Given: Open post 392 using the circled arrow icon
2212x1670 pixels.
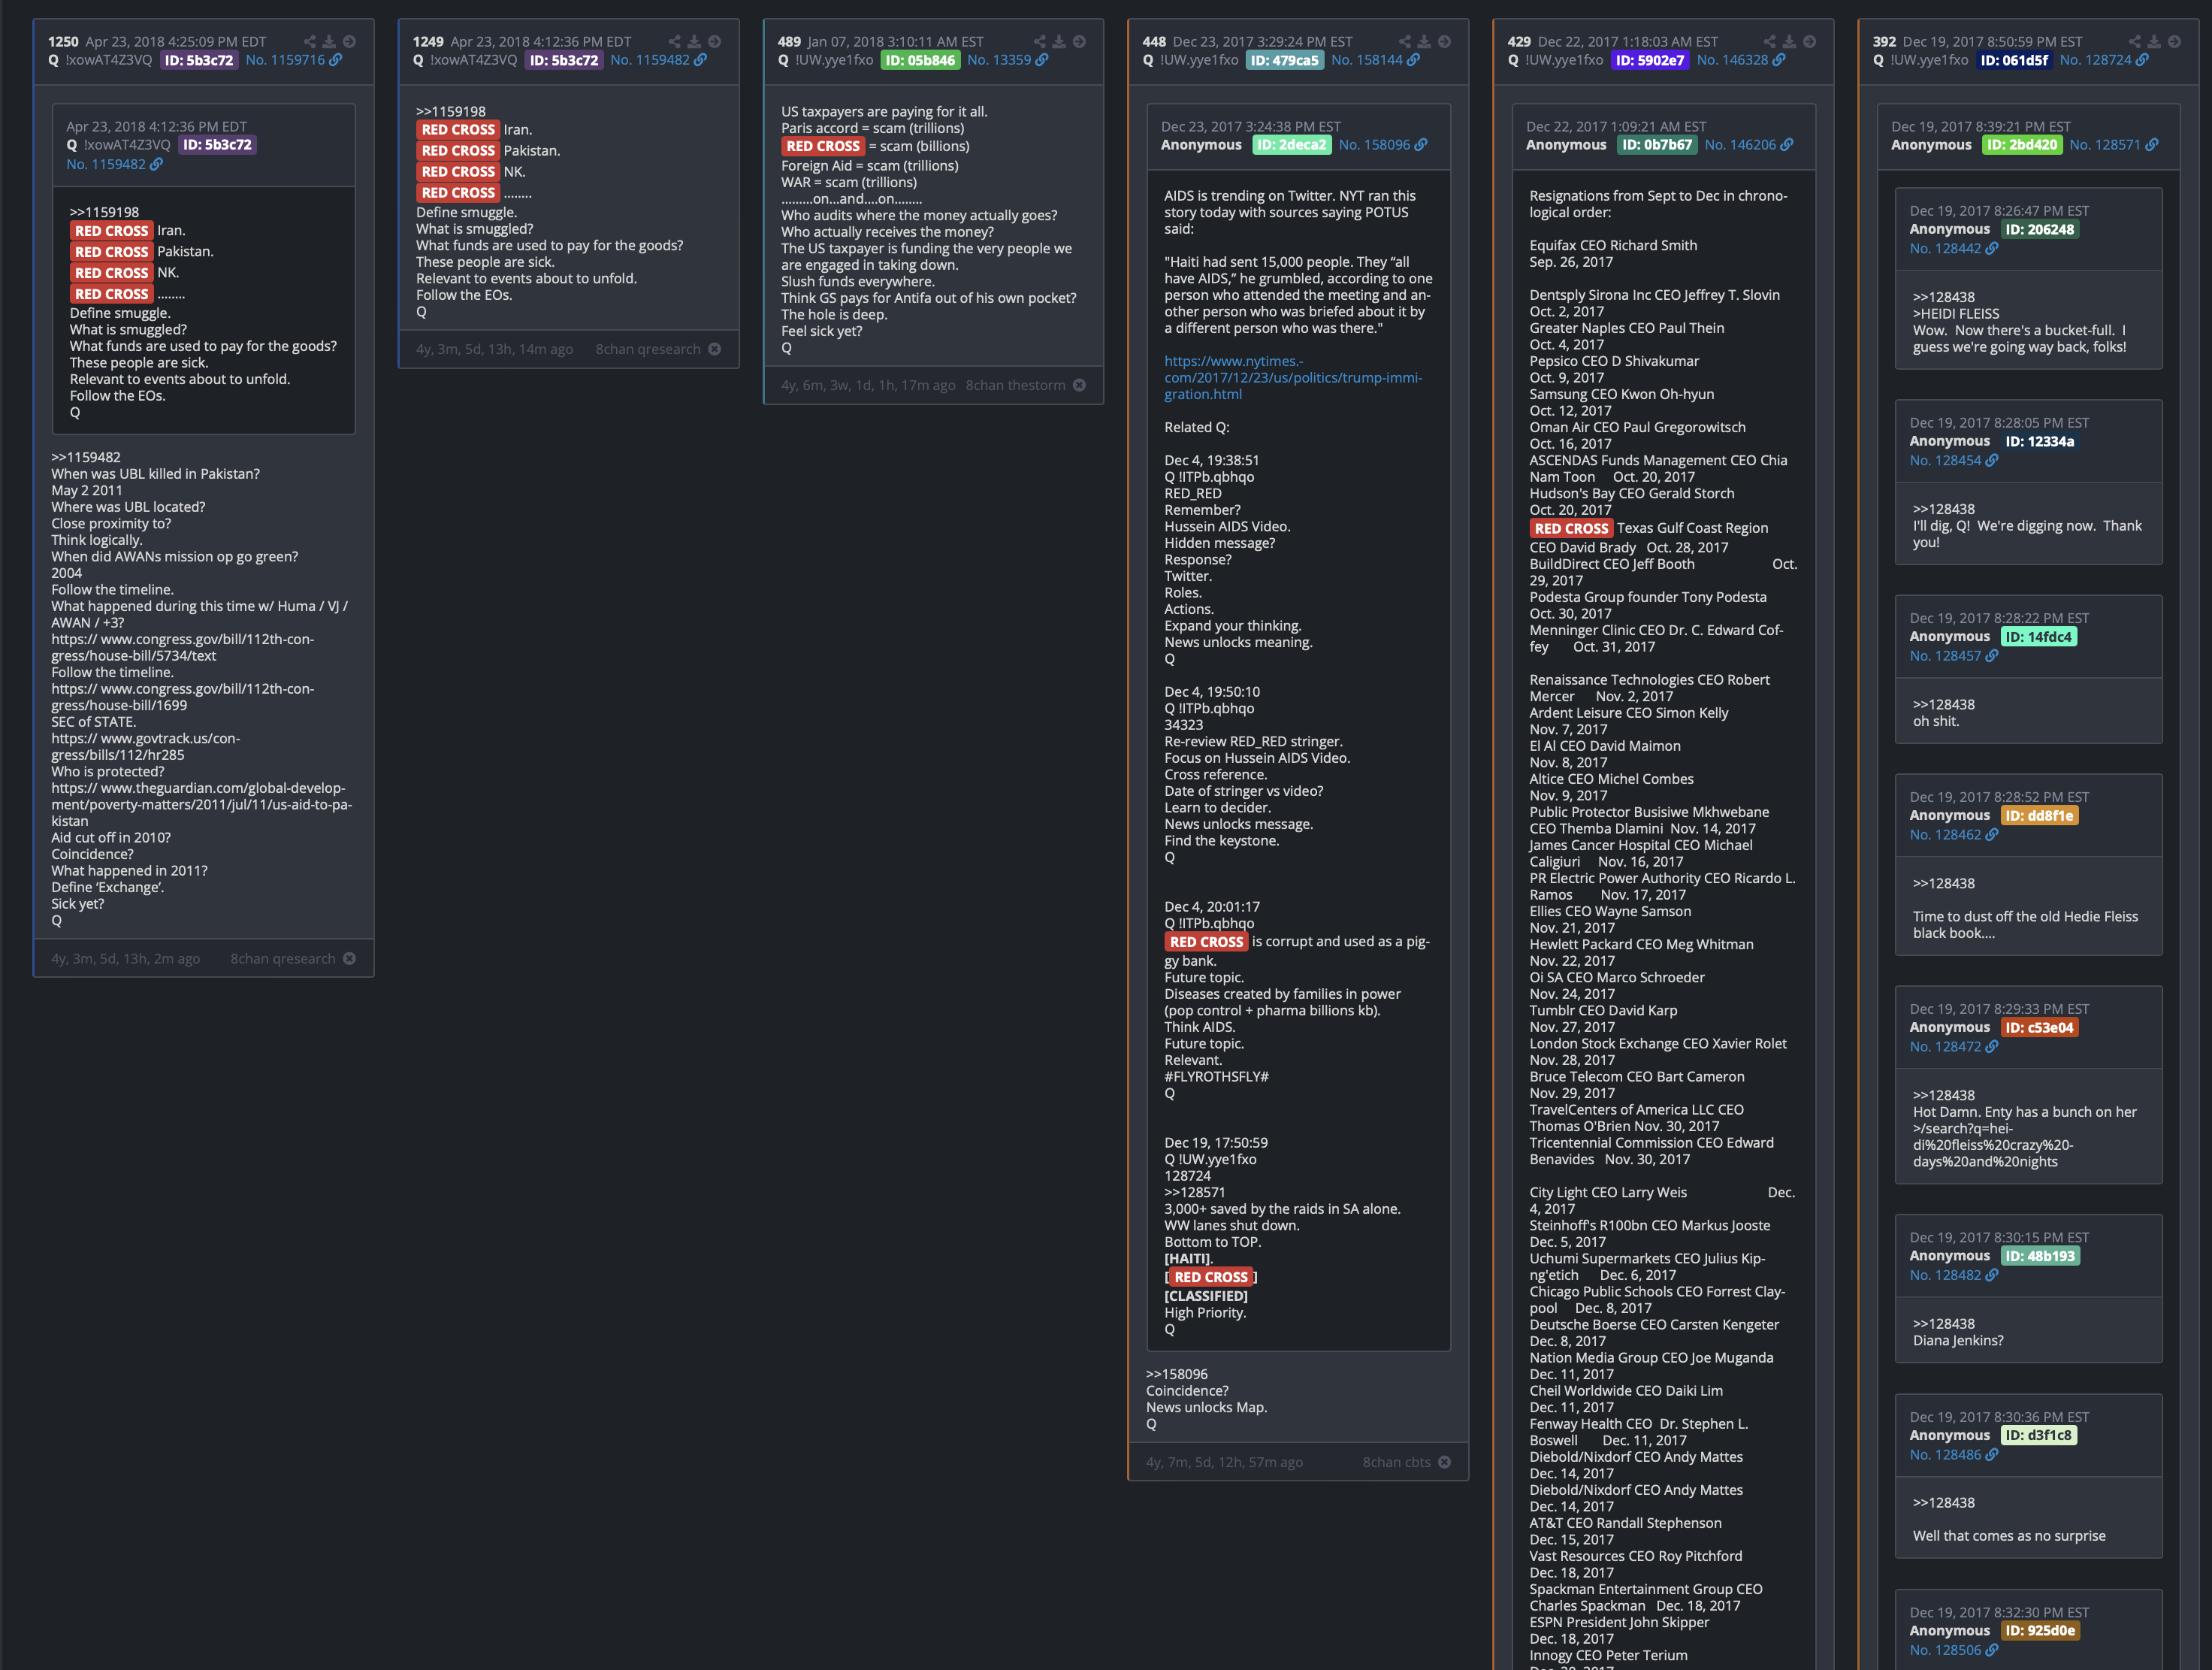Looking at the screenshot, I should tap(2174, 42).
